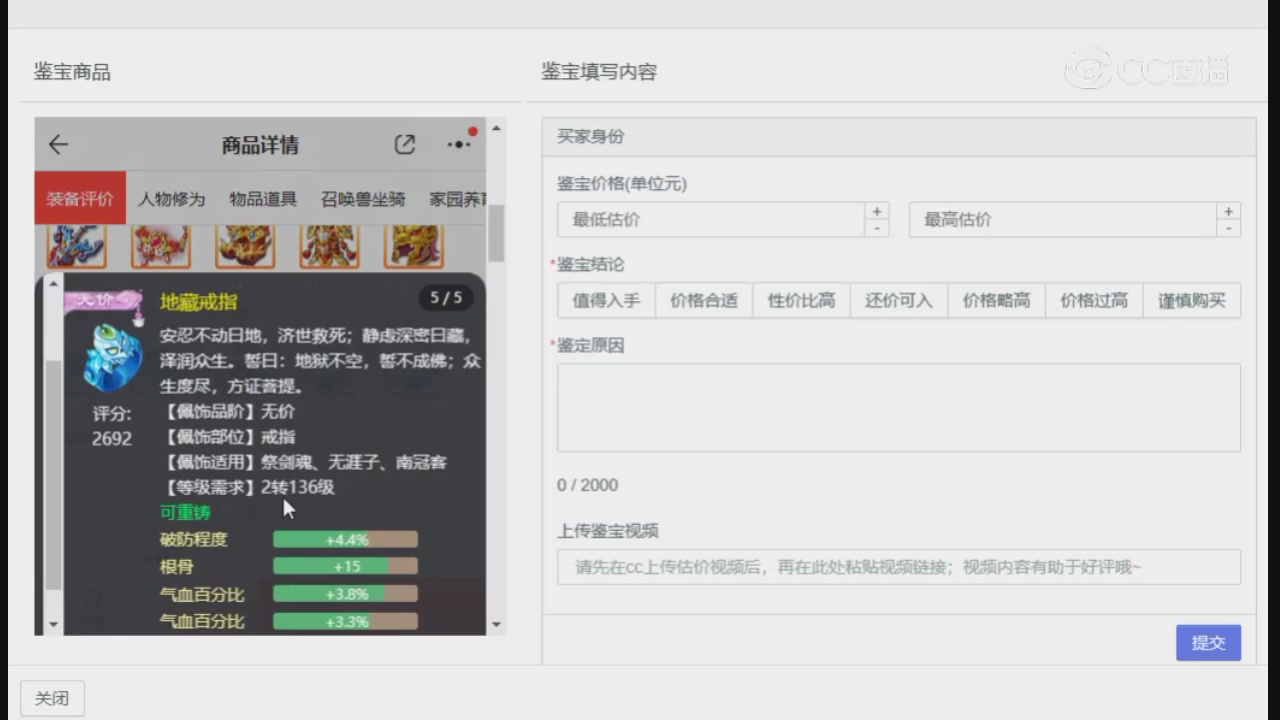1280x720 pixels.
Task: Select conclusion 值得入手
Action: coord(606,301)
